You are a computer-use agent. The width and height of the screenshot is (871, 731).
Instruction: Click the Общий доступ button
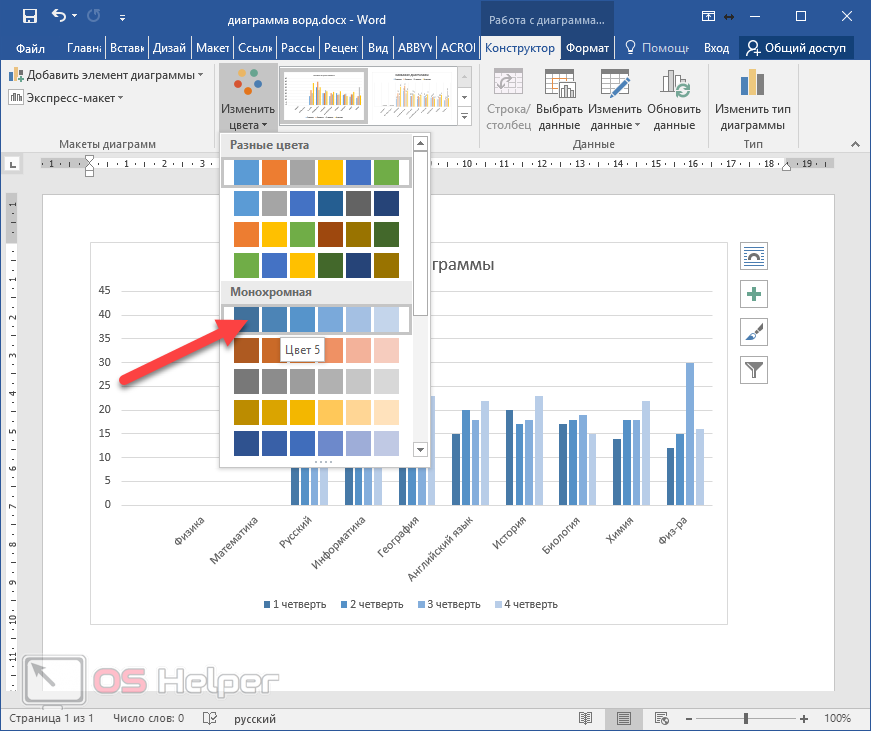[795, 48]
